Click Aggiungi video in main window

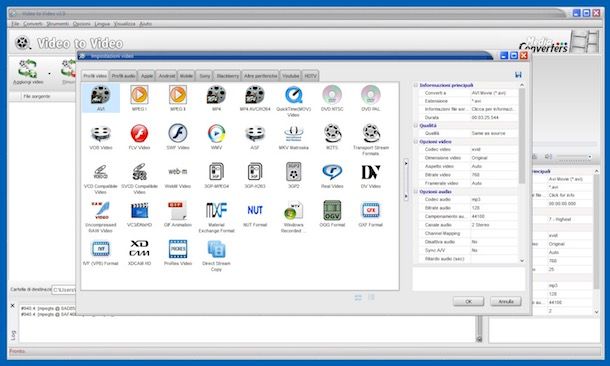tap(28, 72)
